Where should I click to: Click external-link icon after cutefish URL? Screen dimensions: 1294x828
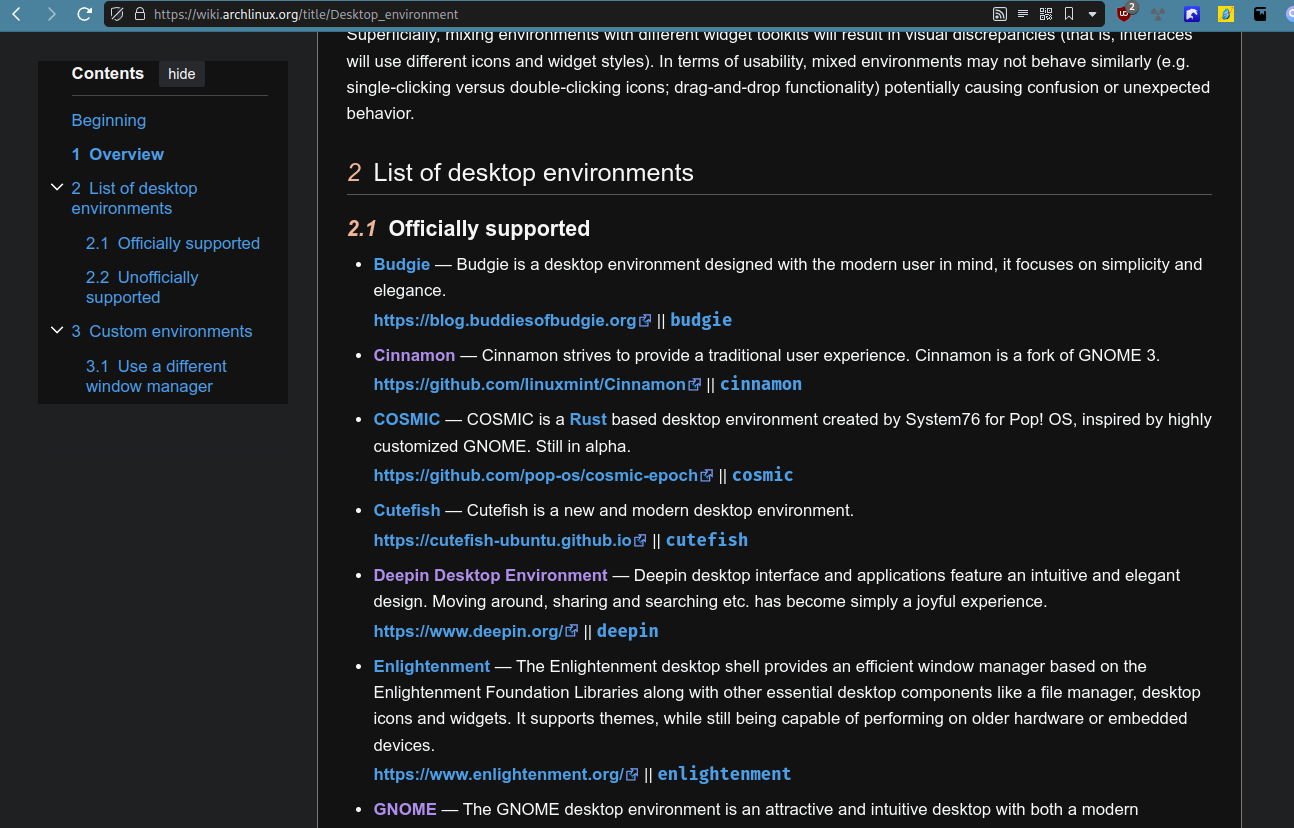click(x=640, y=541)
